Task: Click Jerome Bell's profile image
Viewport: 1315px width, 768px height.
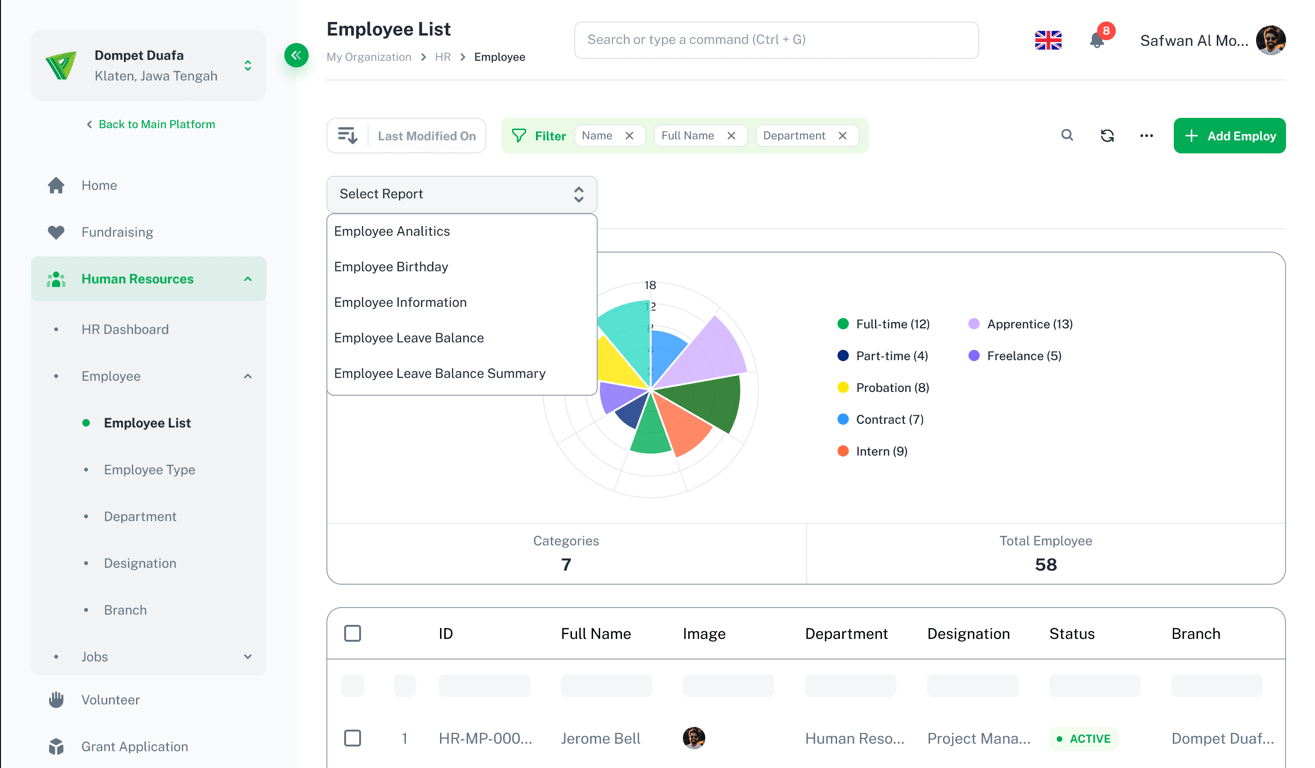Action: 694,738
